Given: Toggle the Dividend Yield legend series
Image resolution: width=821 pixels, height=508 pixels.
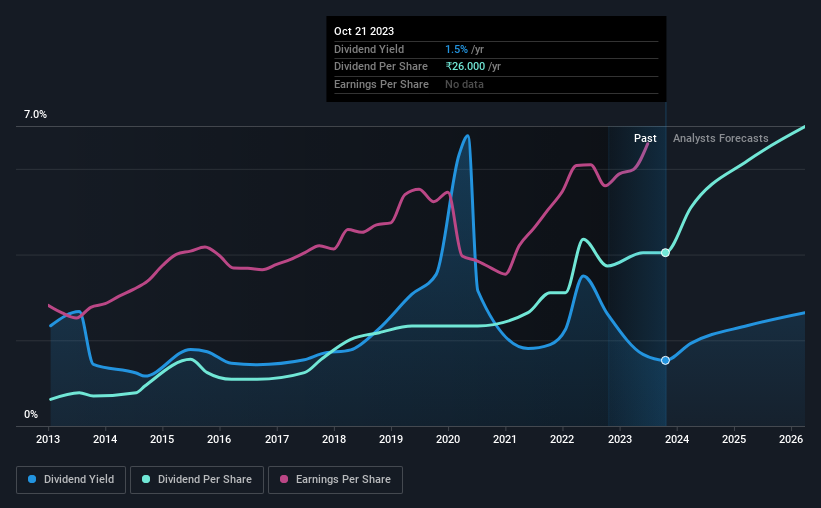Looking at the screenshot, I should pos(72,480).
